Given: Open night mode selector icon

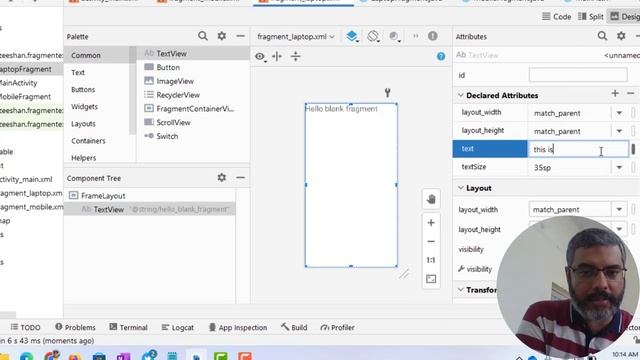Looking at the screenshot, I should coord(394,36).
